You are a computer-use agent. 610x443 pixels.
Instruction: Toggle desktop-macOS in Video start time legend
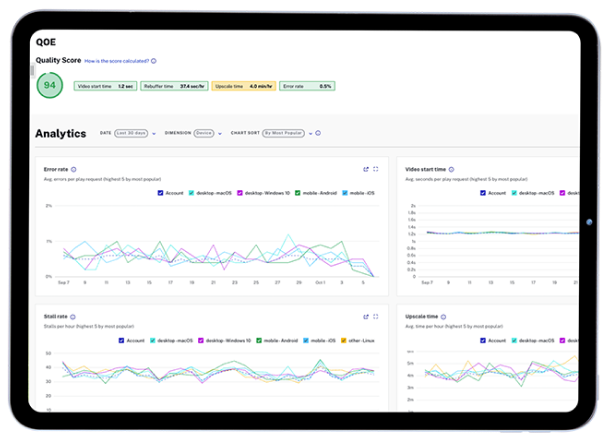coord(516,192)
